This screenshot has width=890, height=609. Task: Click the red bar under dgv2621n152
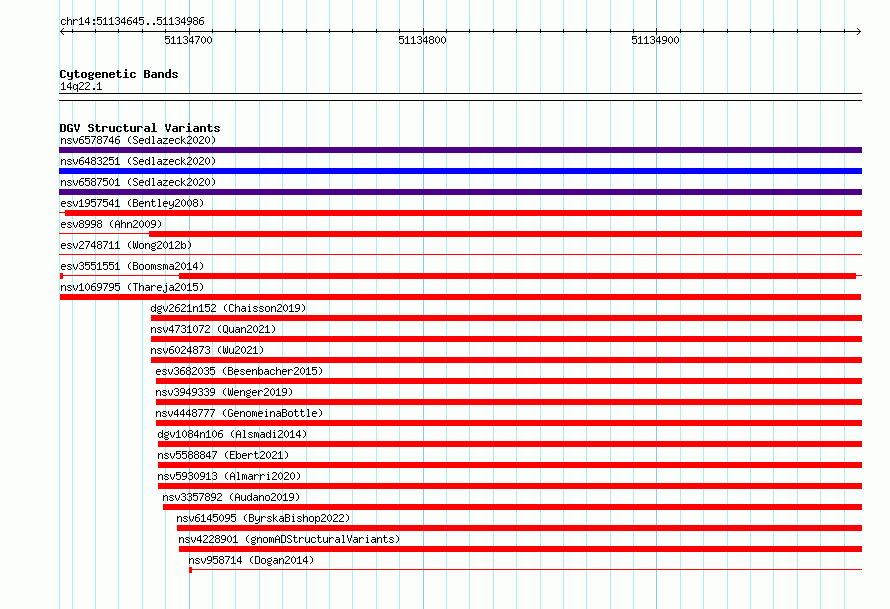506,318
